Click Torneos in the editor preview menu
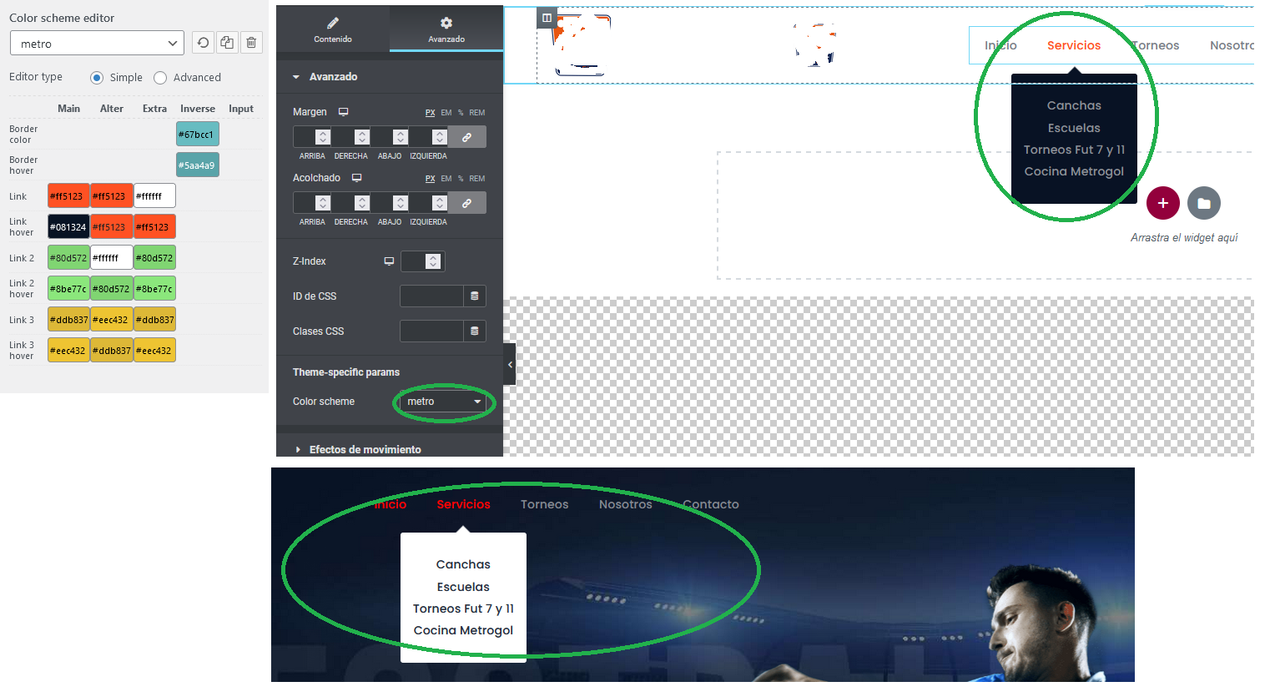1280x693 pixels. [x=1155, y=45]
